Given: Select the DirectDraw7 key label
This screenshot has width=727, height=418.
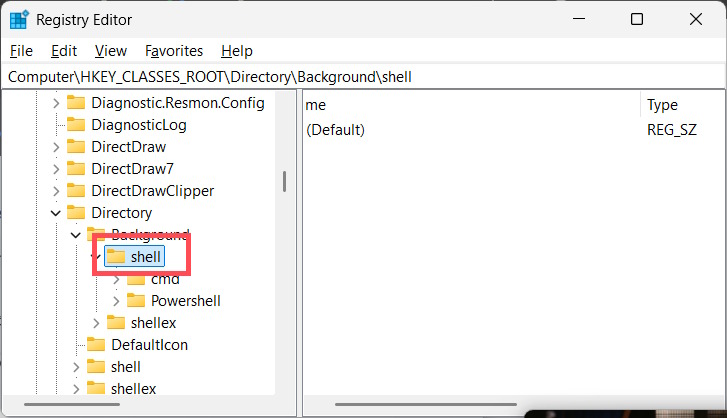Looking at the screenshot, I should coord(133,169).
